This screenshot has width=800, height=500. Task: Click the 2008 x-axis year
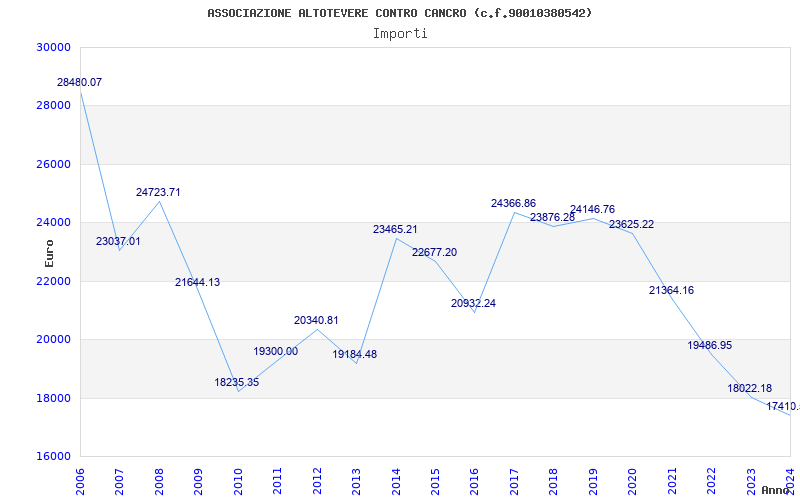(159, 481)
